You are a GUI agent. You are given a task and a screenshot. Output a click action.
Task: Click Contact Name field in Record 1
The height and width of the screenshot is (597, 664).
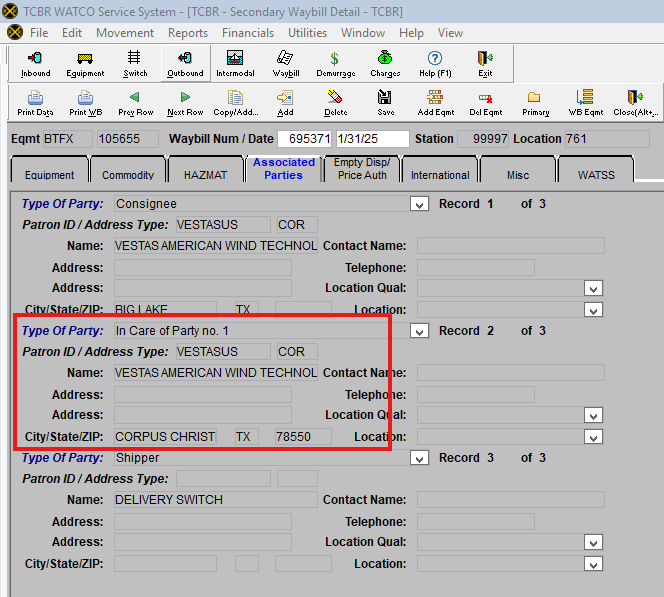coord(511,246)
